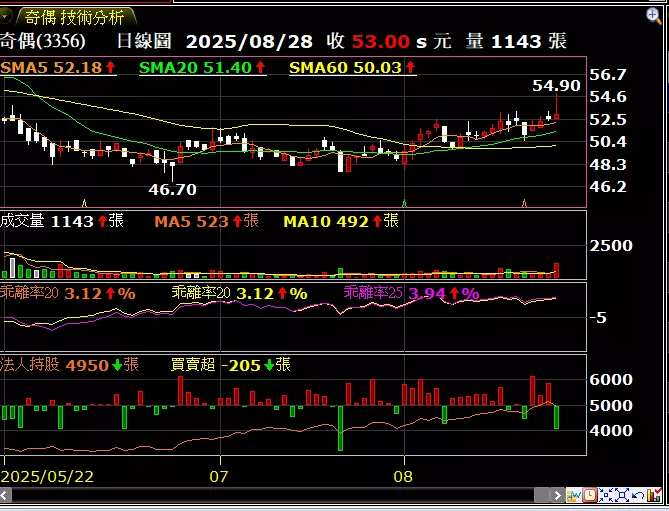This screenshot has width=669, height=511.
Task: Select the 奇偶 技術分析 tab
Action: tap(75, 17)
